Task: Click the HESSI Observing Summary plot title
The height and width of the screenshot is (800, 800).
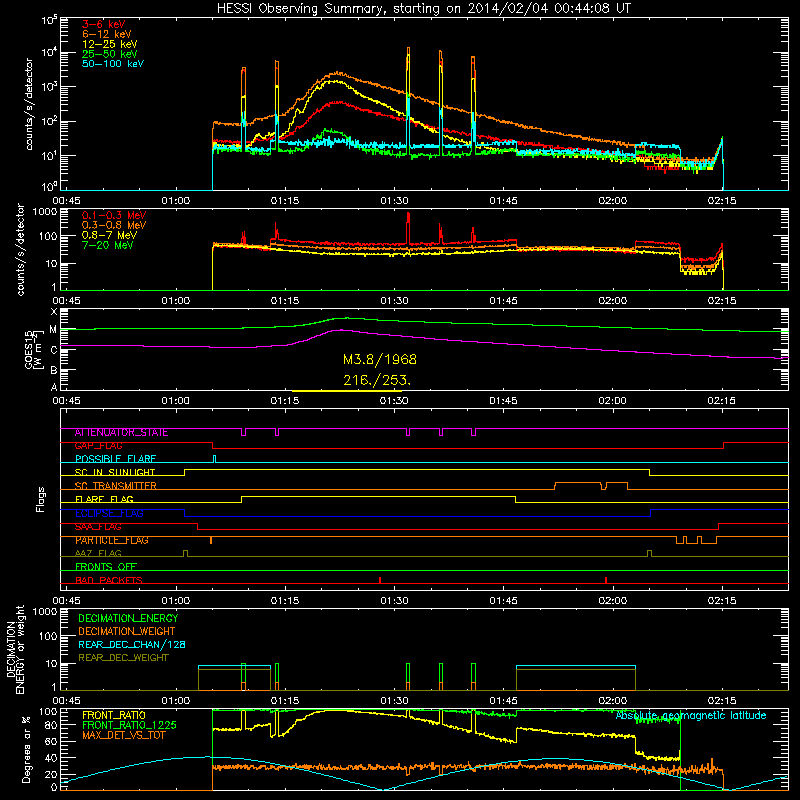Action: point(424,9)
